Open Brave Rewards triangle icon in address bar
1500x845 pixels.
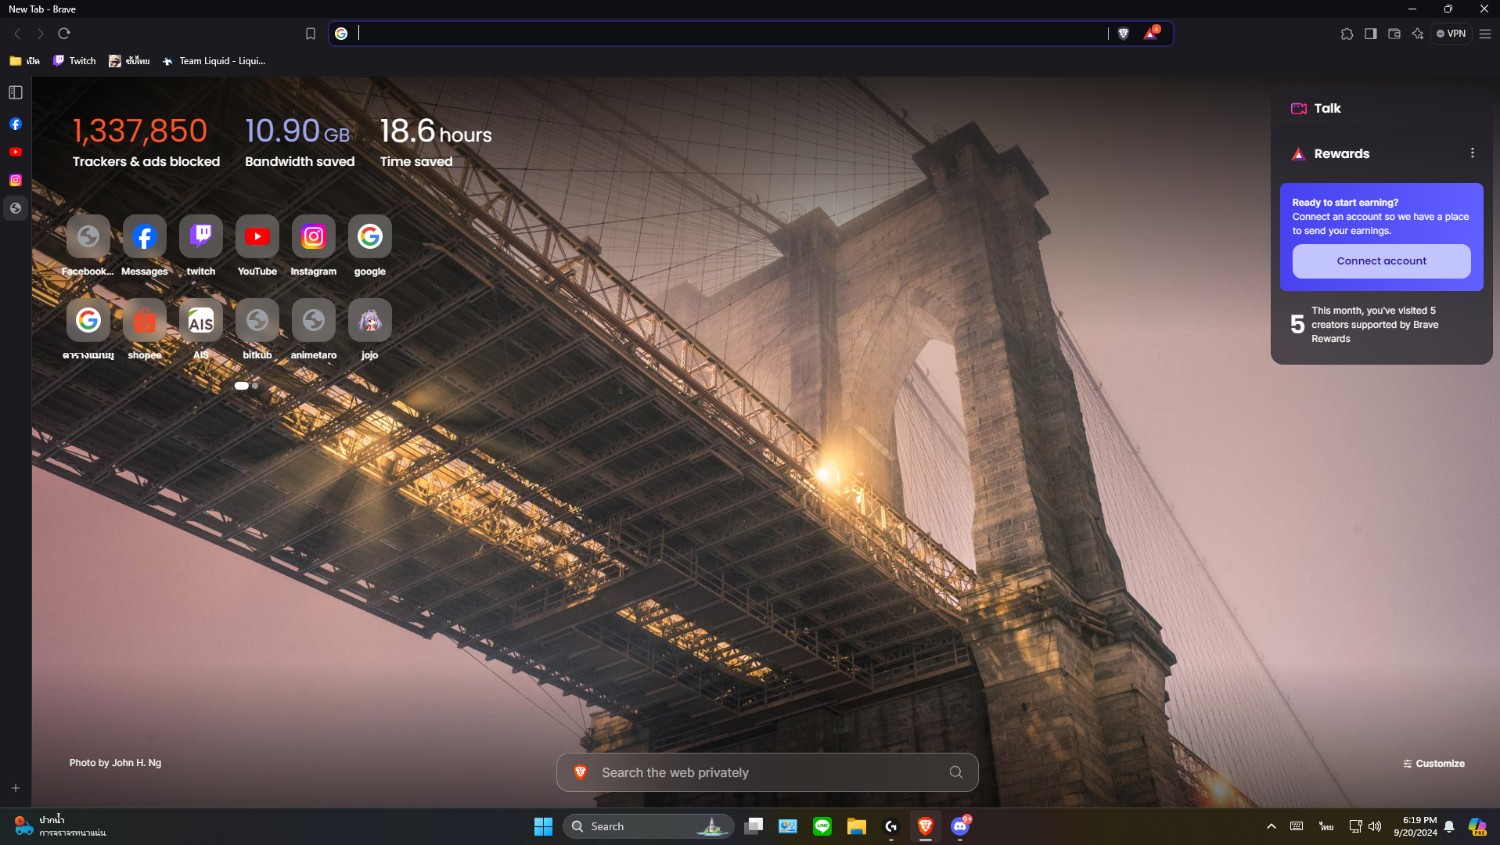coord(1152,34)
